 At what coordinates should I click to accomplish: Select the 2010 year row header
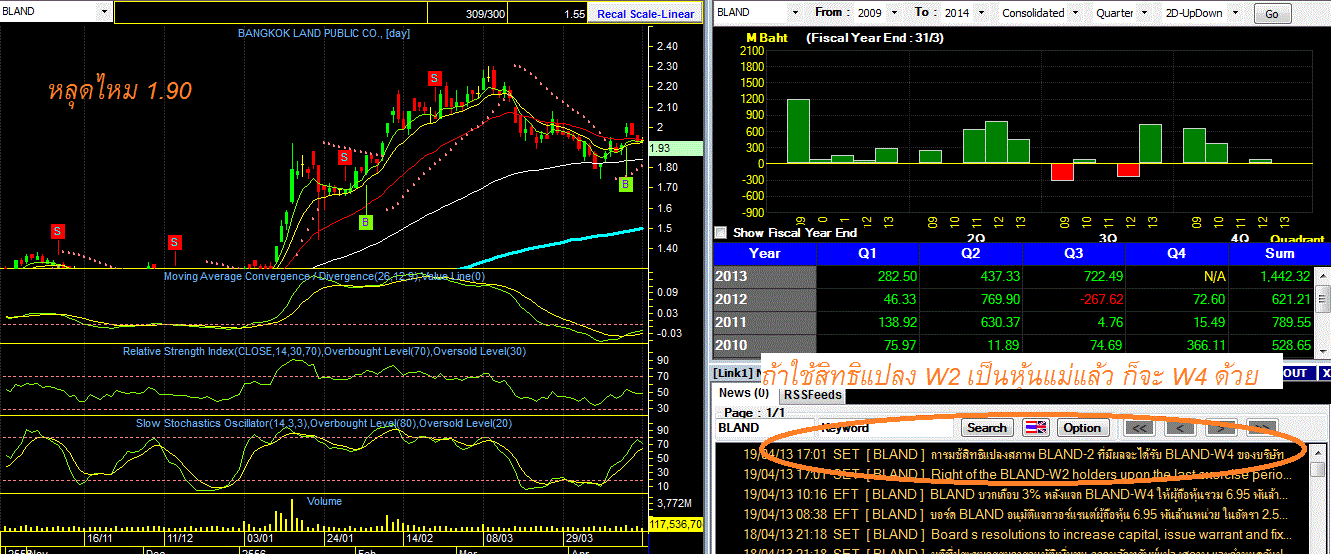pos(764,345)
